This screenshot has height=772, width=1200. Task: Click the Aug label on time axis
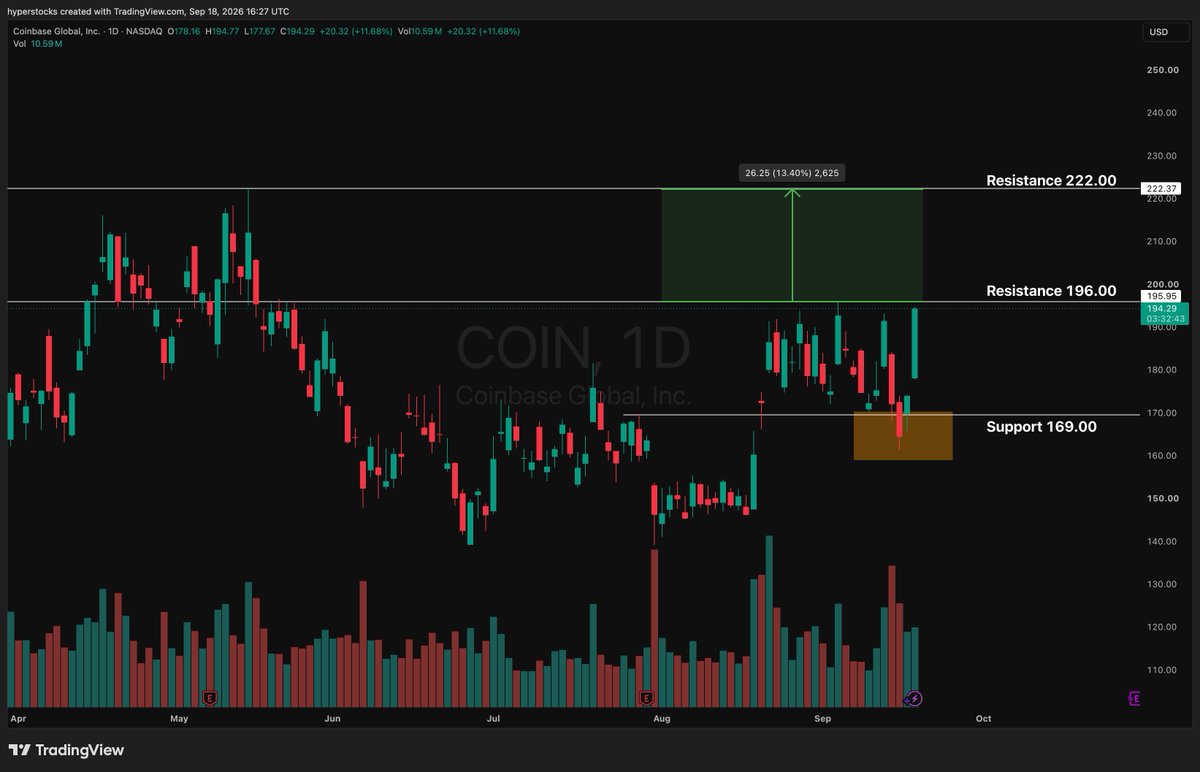click(661, 718)
